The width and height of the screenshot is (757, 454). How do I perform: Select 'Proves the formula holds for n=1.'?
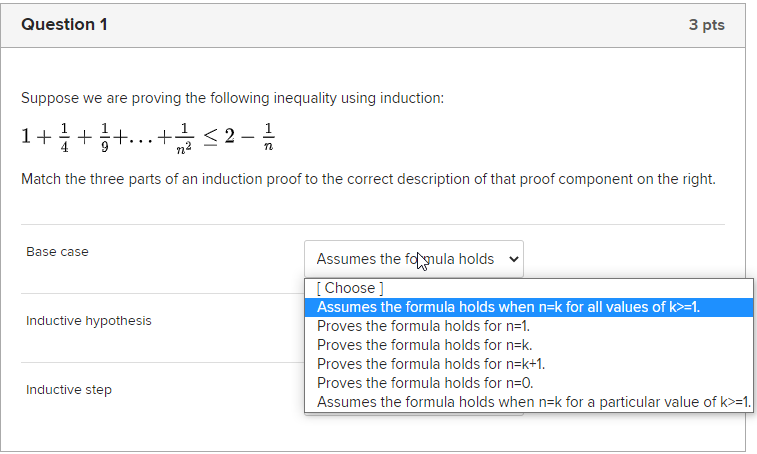pos(423,326)
